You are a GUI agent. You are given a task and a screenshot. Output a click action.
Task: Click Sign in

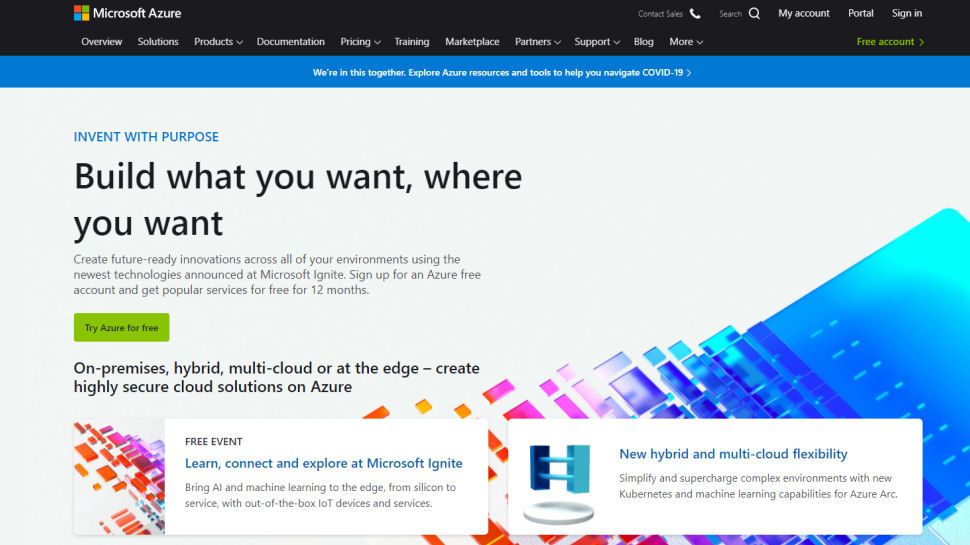coord(906,13)
